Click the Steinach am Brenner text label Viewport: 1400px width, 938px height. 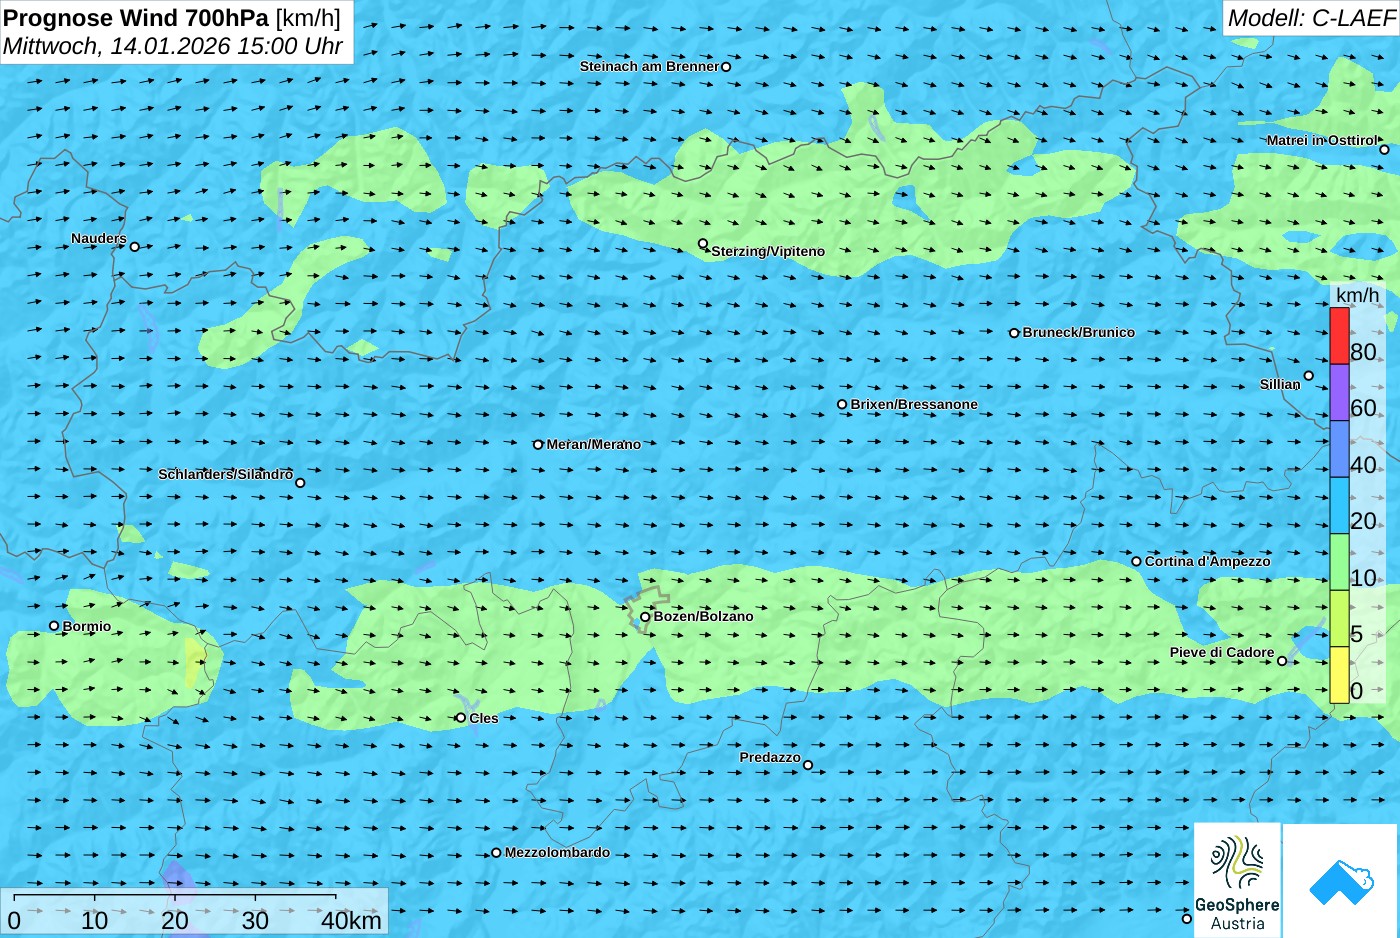(x=650, y=67)
